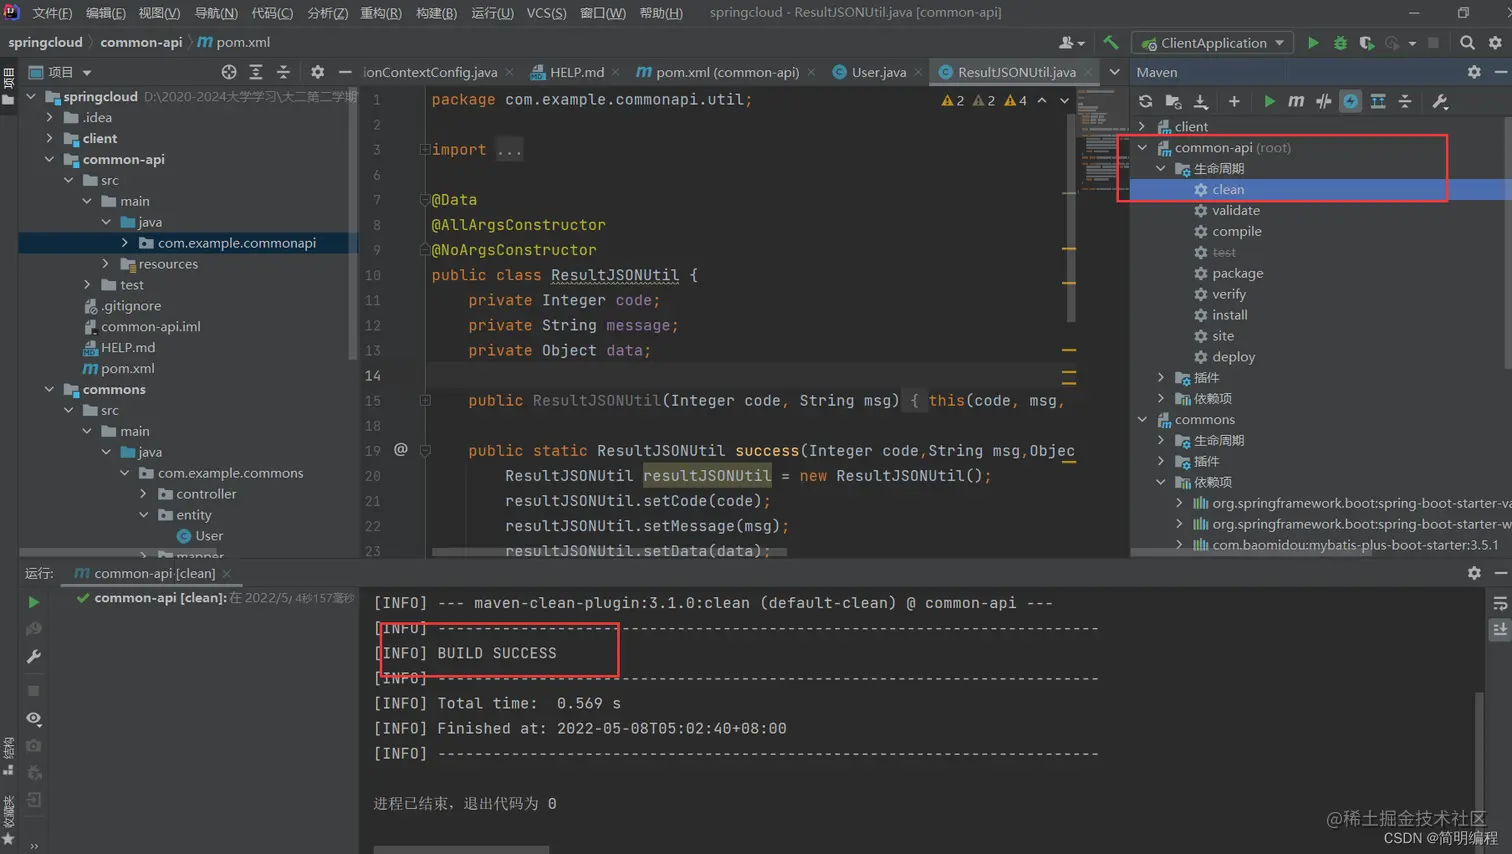This screenshot has height=854, width=1512.
Task: Toggle scroll to end in the console output
Action: click(1500, 630)
